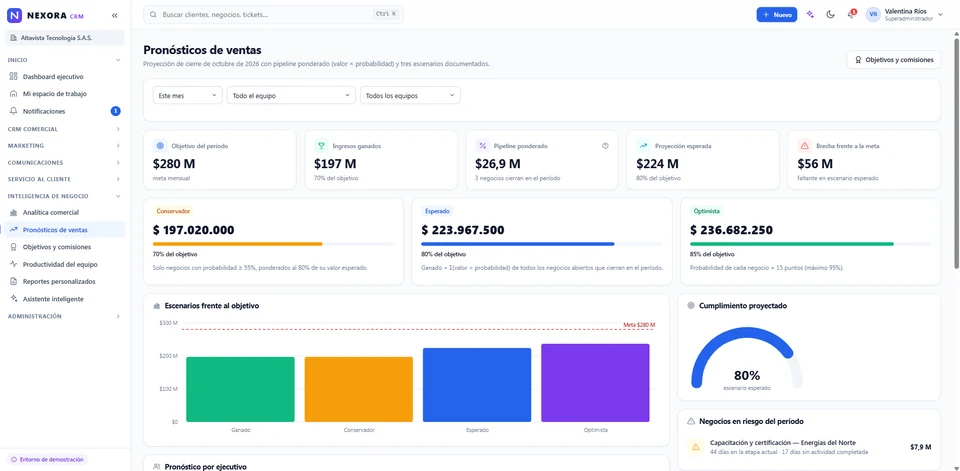Open the Todos los equipos dropdown
The width and height of the screenshot is (960, 471).
tap(410, 96)
